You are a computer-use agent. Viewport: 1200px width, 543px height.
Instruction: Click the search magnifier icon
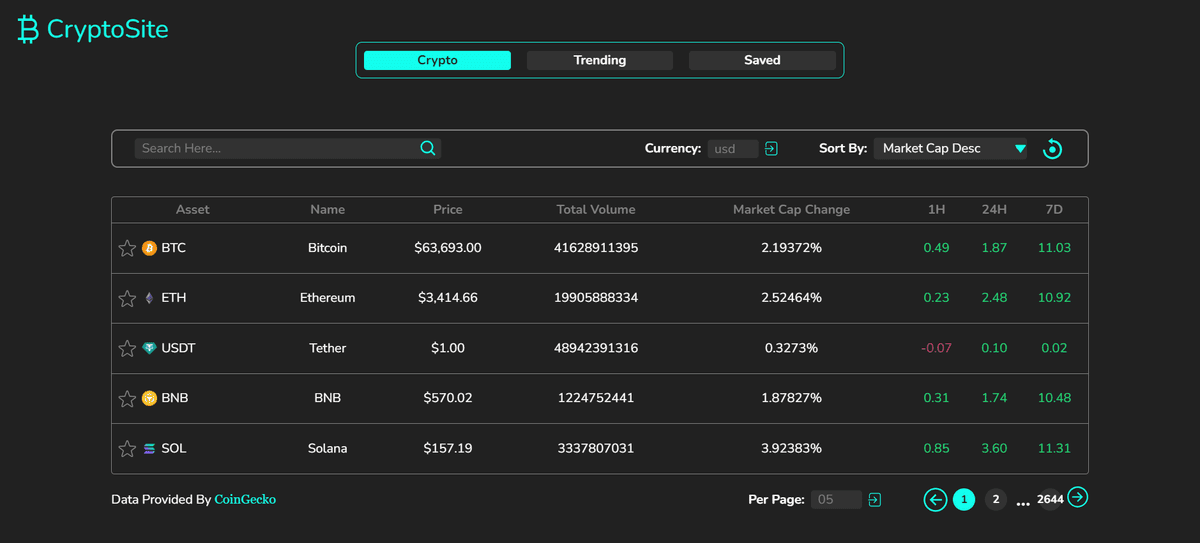[x=428, y=148]
